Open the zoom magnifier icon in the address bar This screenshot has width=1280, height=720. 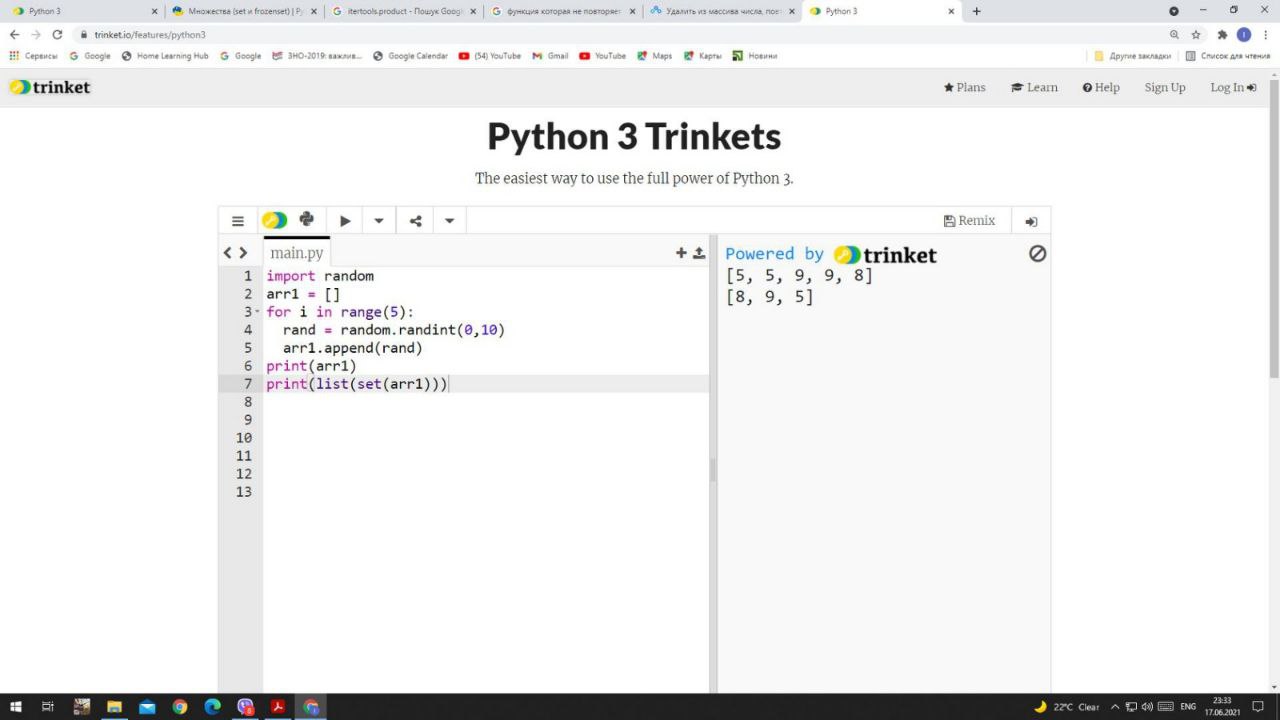[x=1174, y=34]
